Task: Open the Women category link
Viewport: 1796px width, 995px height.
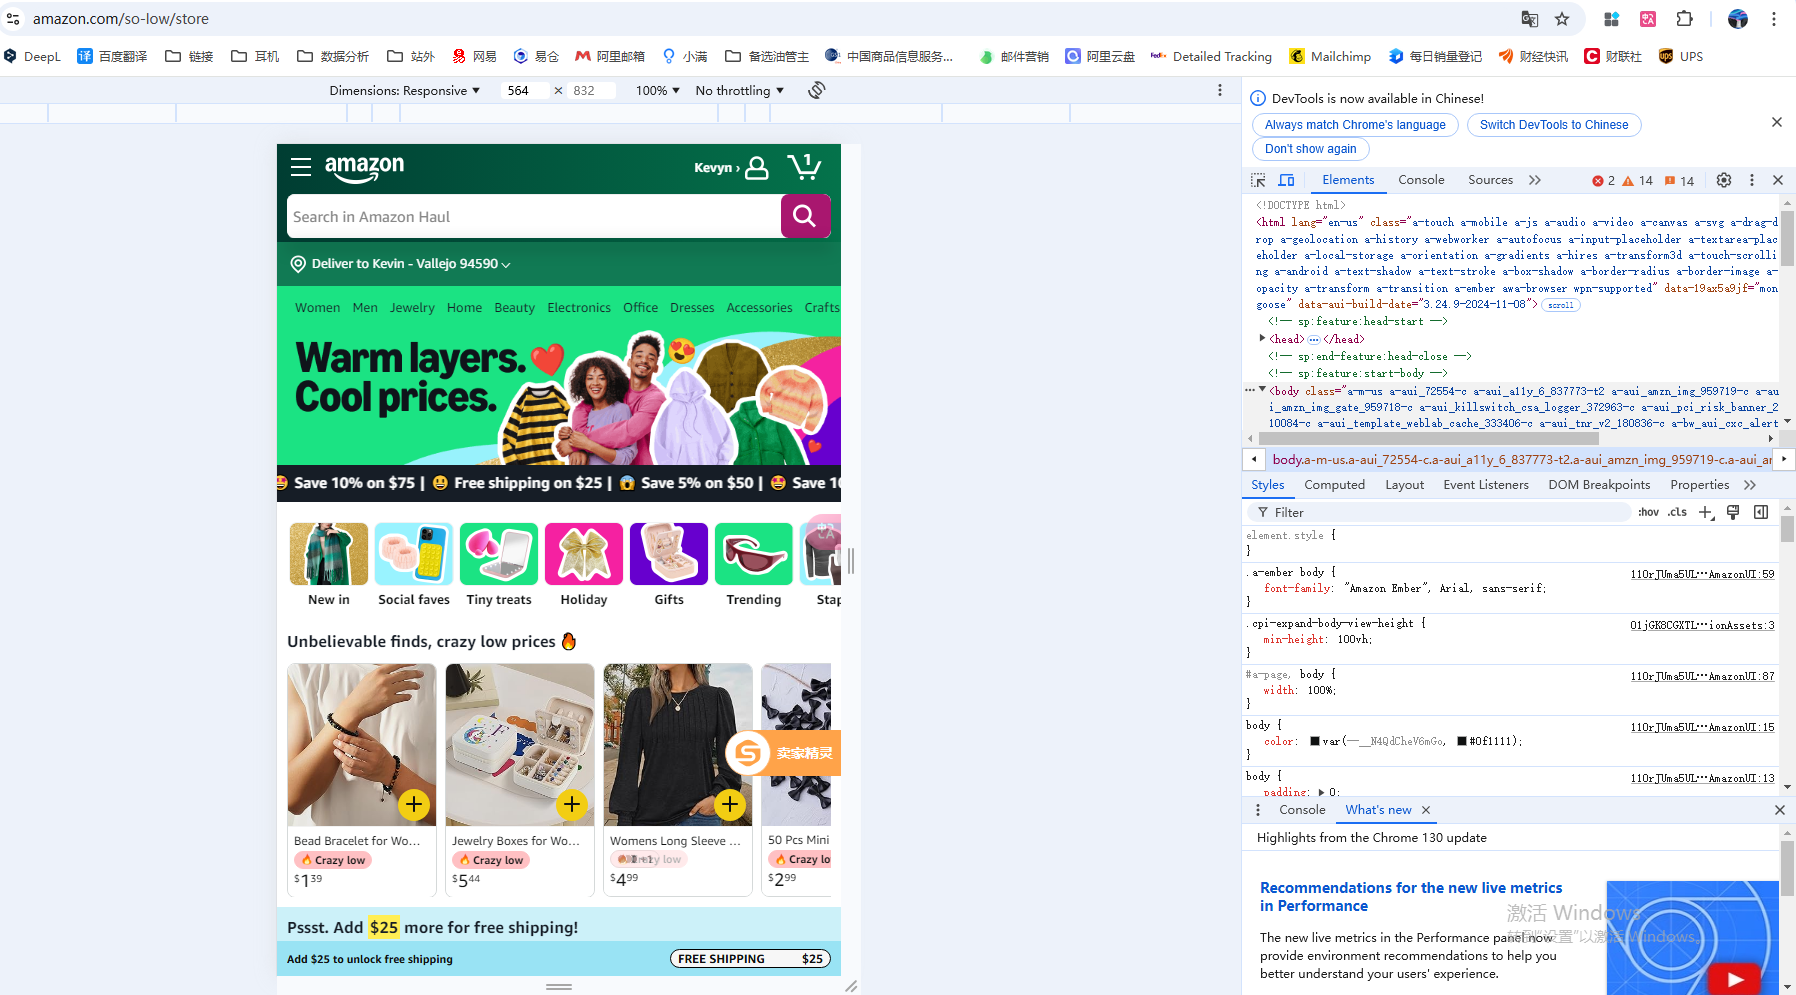Action: coord(317,308)
